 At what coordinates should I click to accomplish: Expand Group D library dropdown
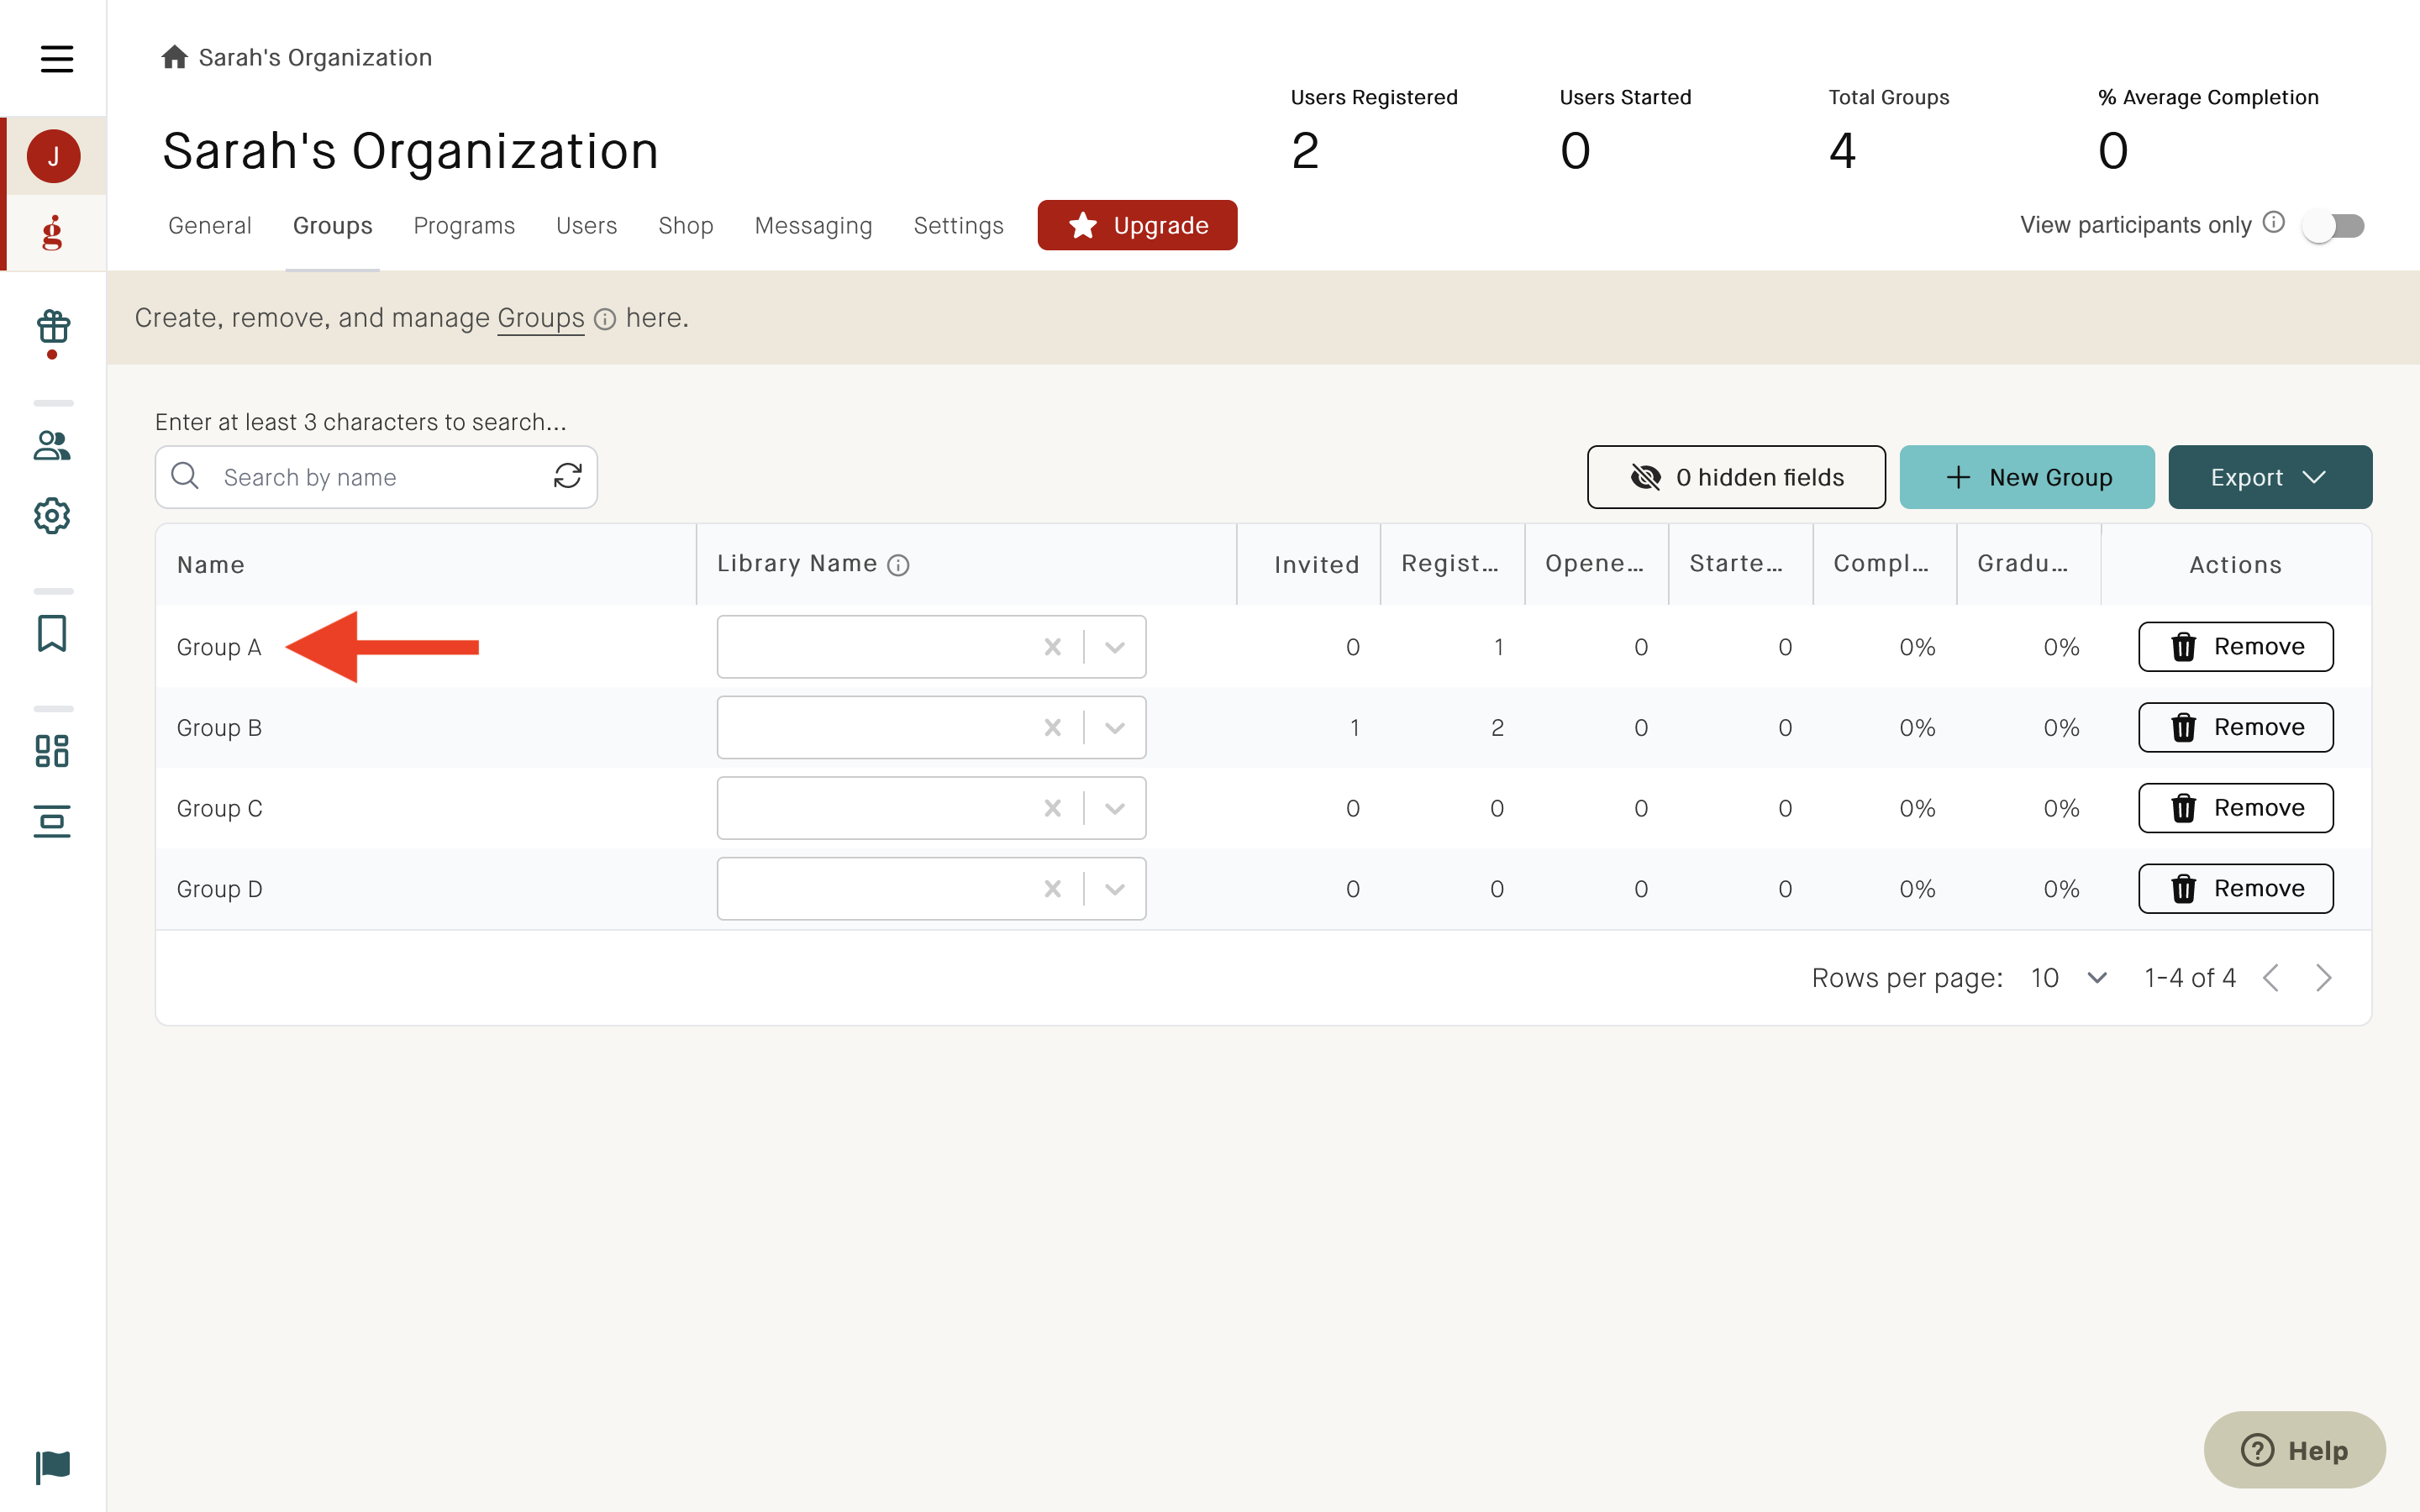coord(1114,888)
